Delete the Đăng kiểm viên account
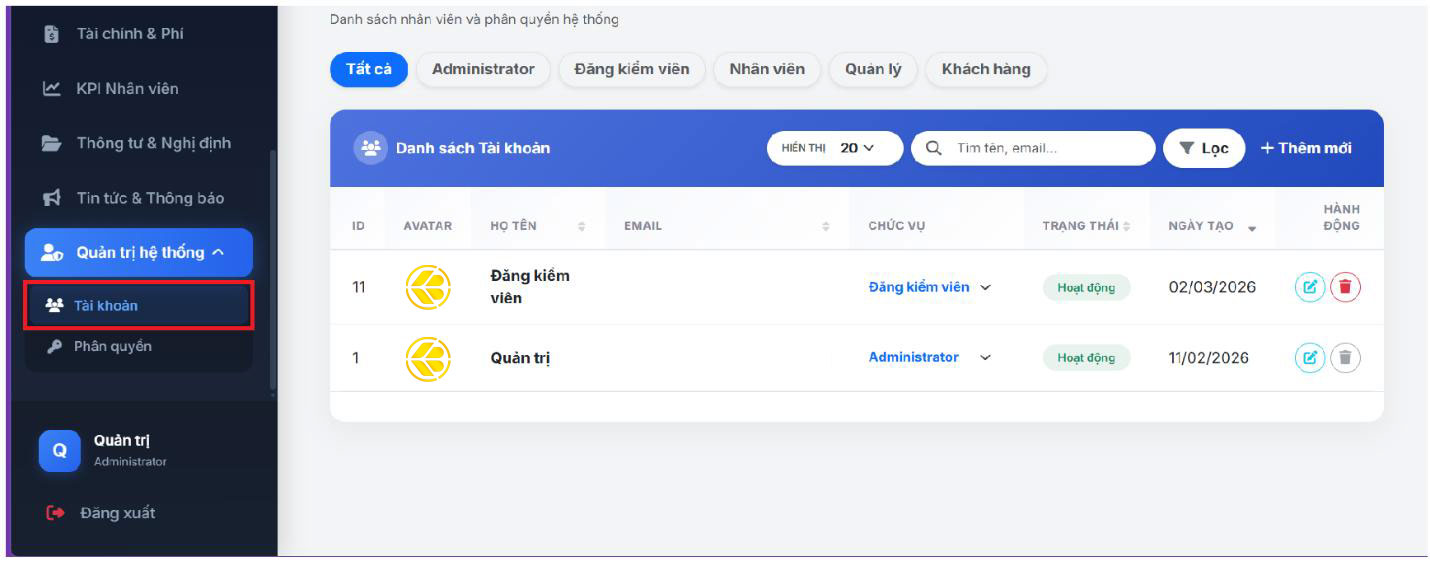The width and height of the screenshot is (1430, 561). [x=1345, y=287]
